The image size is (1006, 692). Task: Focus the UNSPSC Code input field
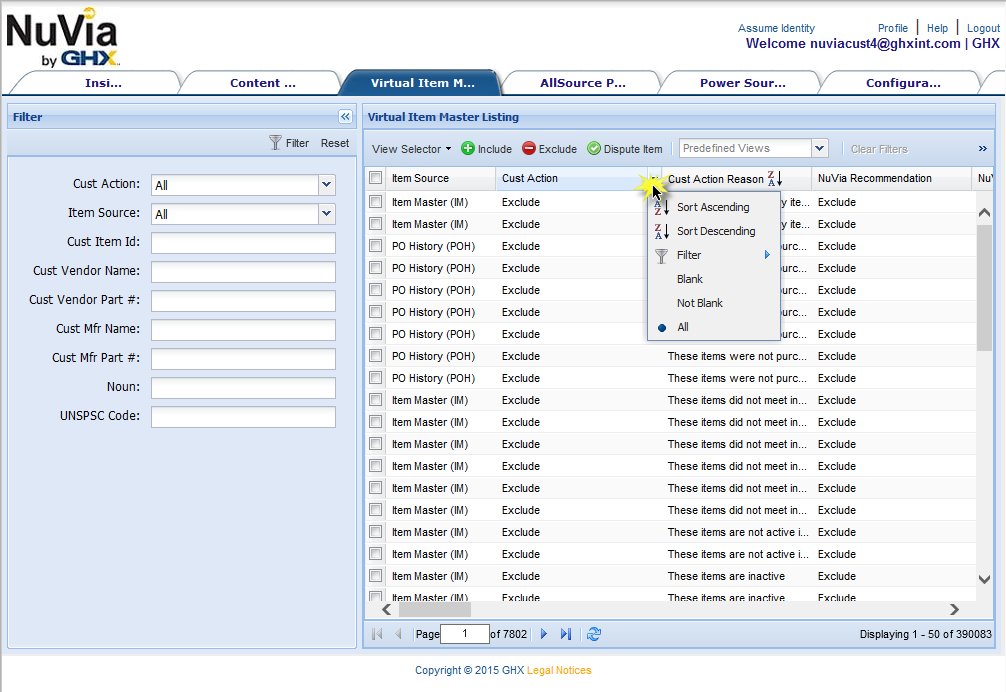[243, 417]
